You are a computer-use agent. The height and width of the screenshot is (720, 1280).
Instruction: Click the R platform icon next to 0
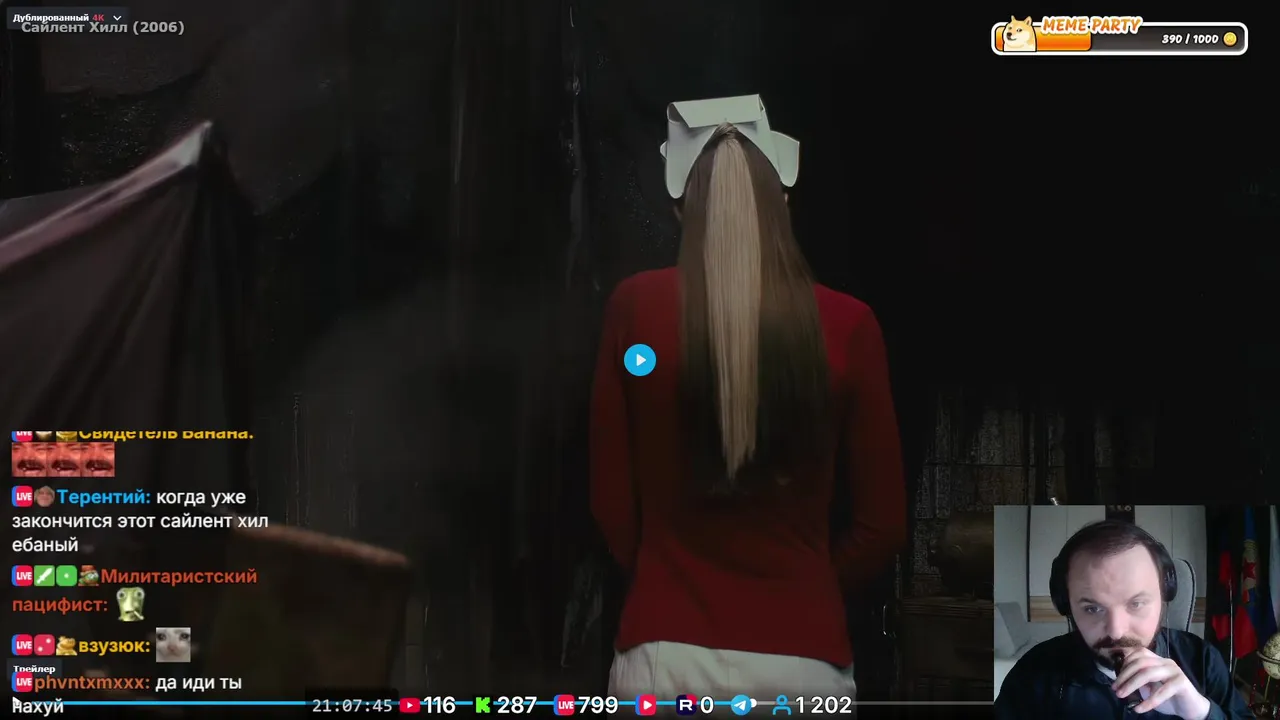click(686, 705)
